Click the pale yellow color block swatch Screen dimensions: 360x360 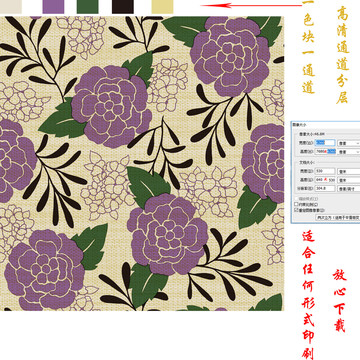pos(163,7)
